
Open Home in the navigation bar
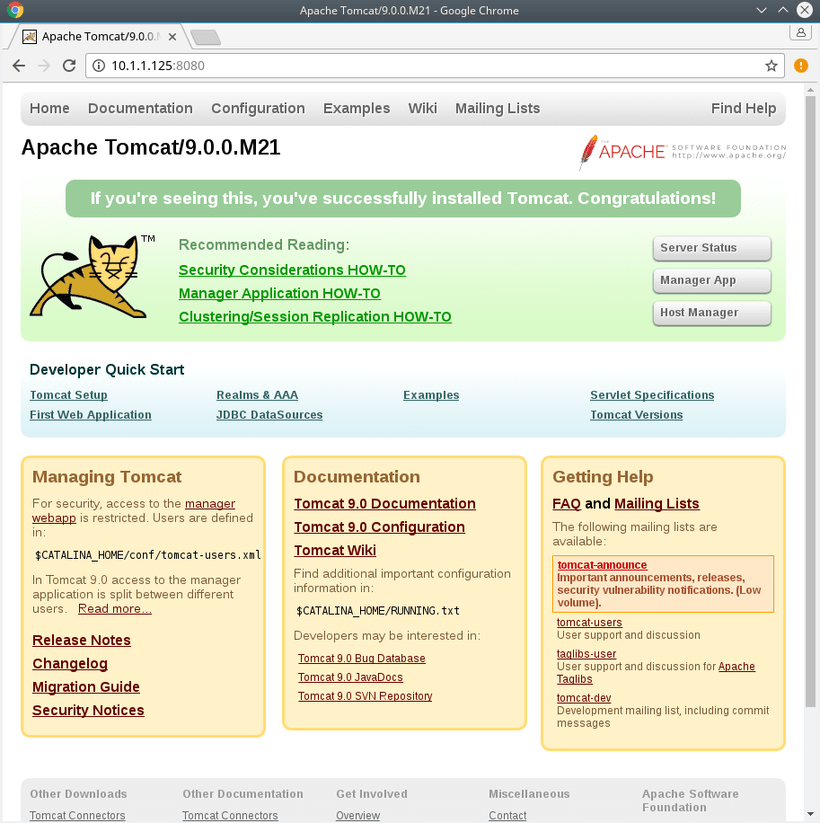[x=49, y=108]
